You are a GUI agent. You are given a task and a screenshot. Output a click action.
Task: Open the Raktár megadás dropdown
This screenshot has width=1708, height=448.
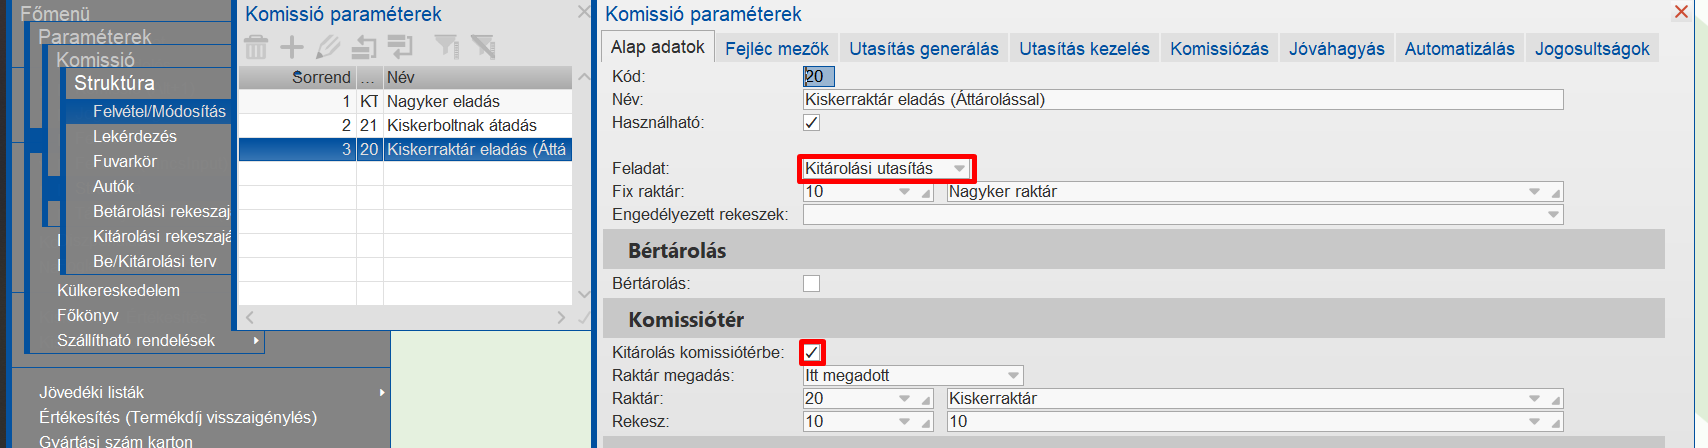1013,376
